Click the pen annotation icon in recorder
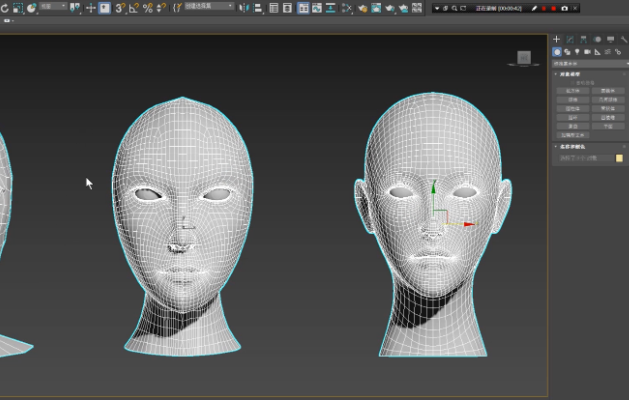This screenshot has width=629, height=400. coord(534,8)
